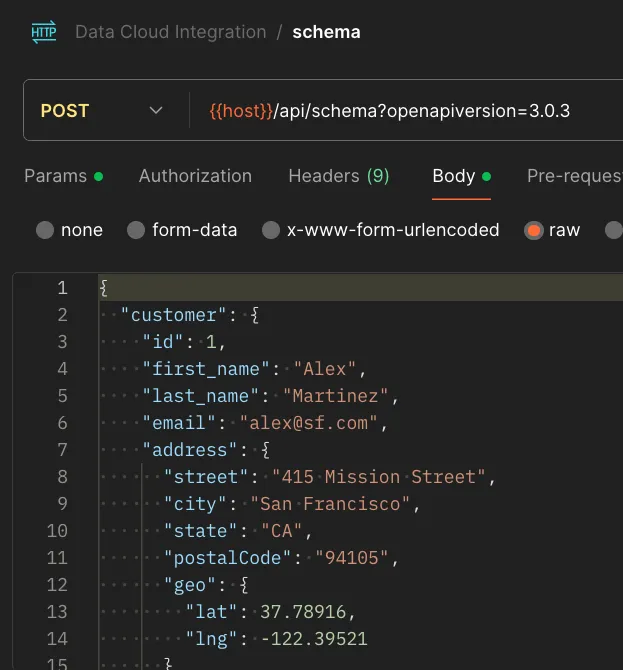This screenshot has width=623, height=670.
Task: Open the Data Cloud Integration breadcrumb
Action: (x=170, y=32)
